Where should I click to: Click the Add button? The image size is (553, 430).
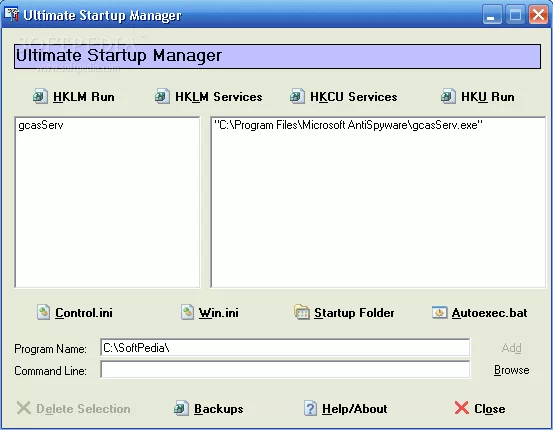point(511,348)
